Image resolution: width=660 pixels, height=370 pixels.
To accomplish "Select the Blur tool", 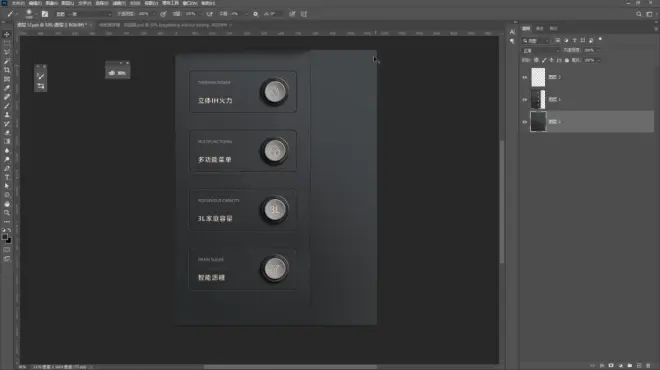I will [7, 150].
